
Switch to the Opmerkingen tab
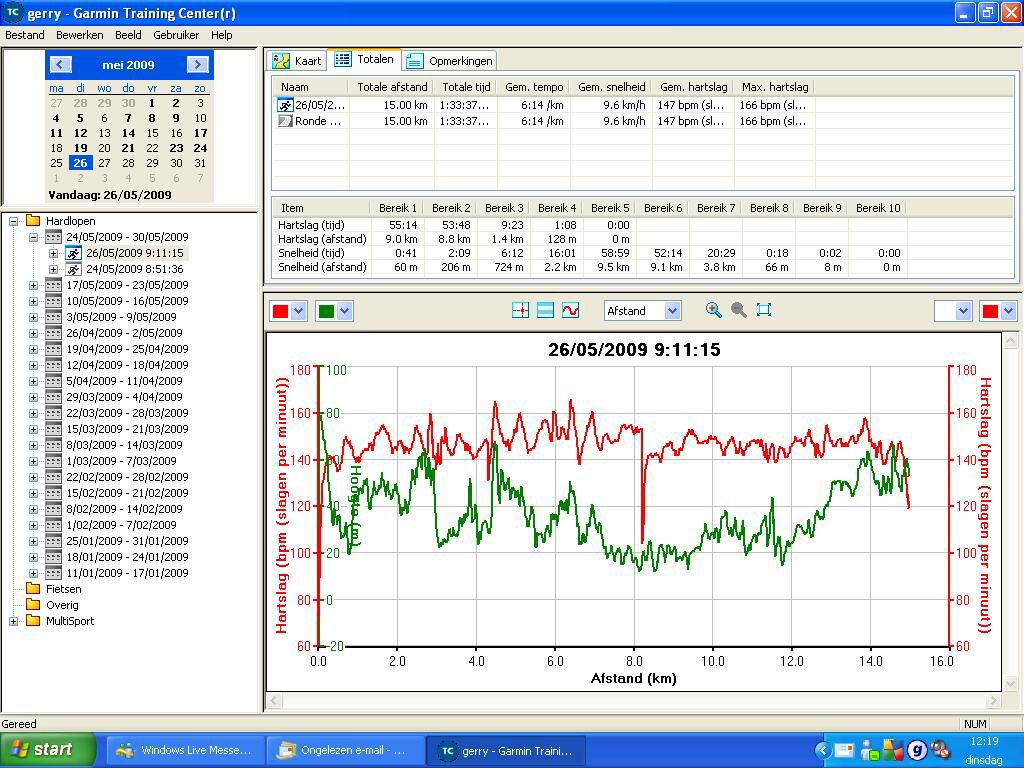449,61
